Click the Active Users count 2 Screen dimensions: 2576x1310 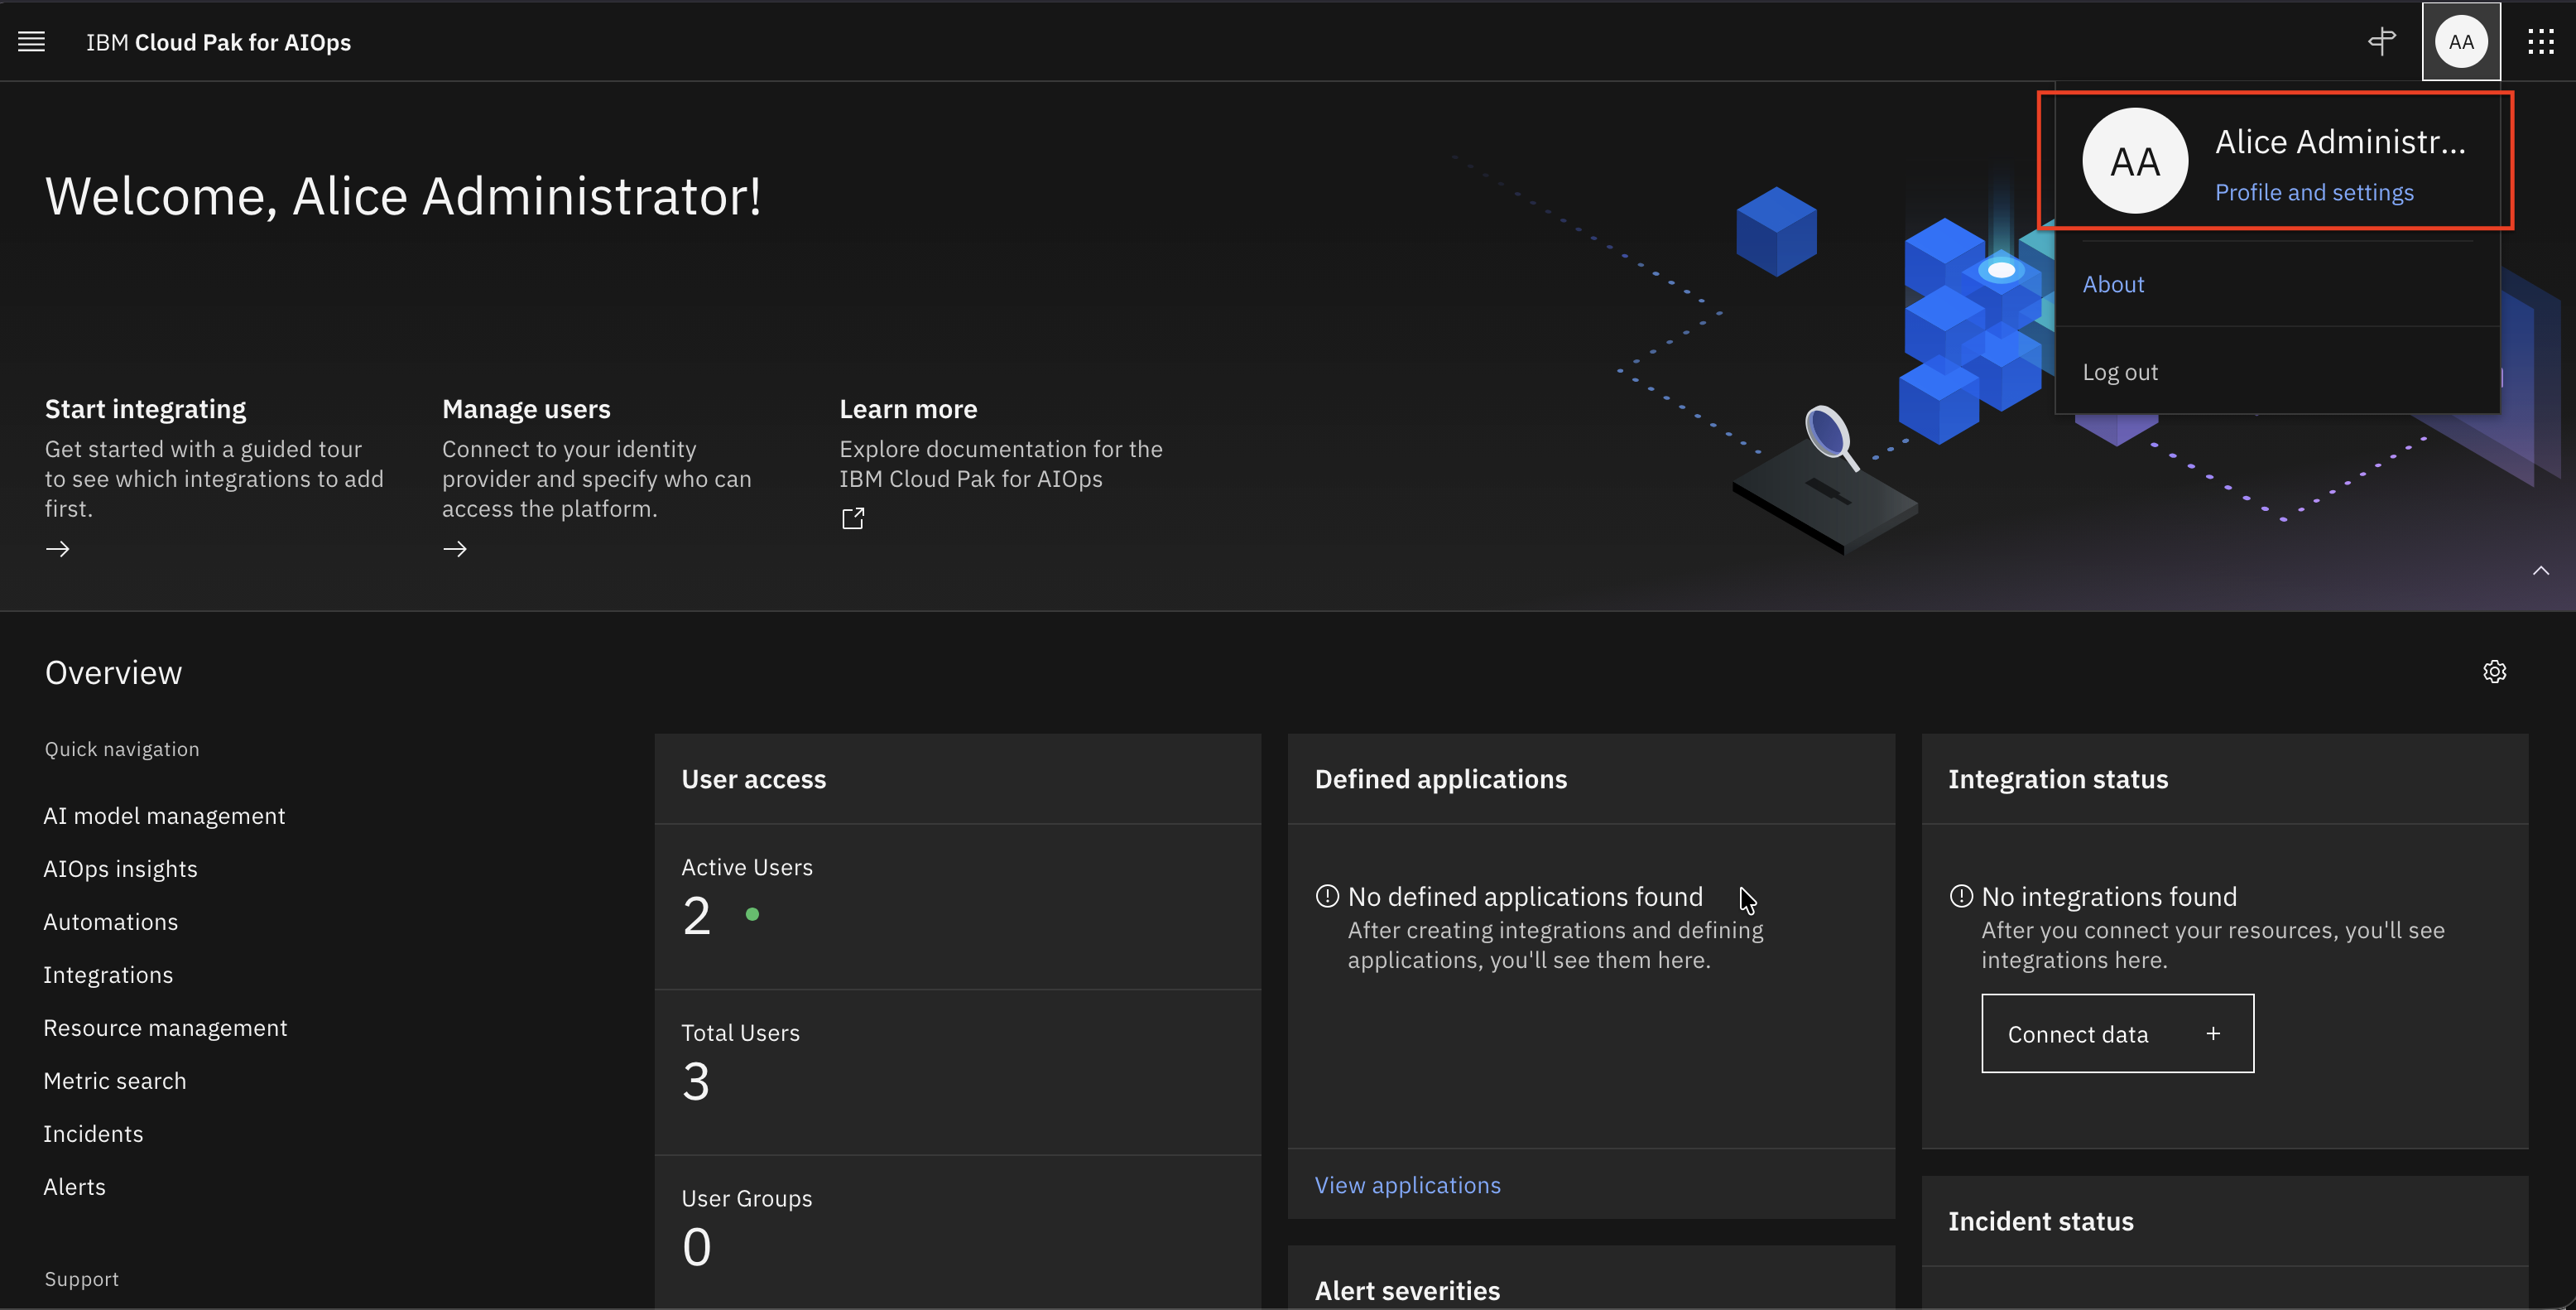pos(696,915)
